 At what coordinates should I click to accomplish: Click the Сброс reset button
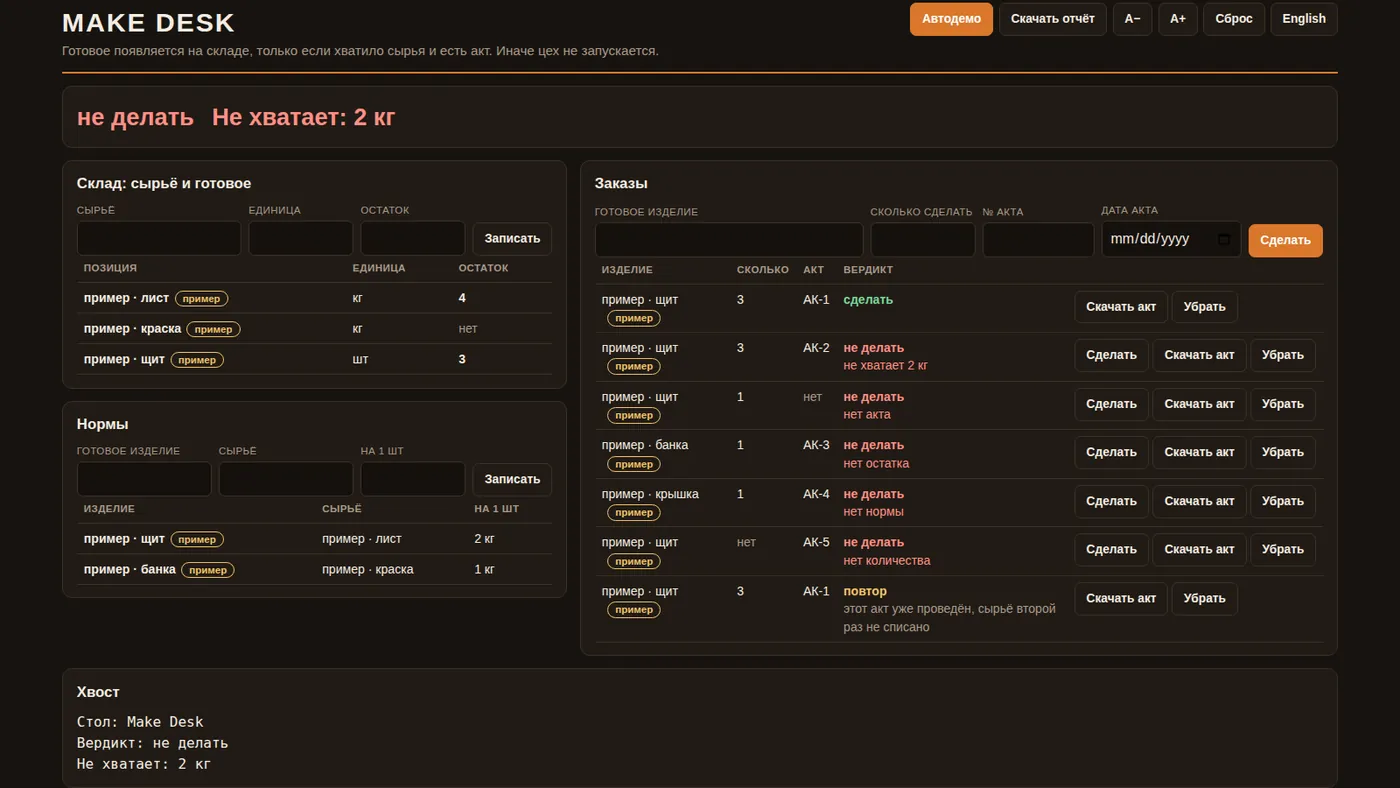[x=1234, y=19]
